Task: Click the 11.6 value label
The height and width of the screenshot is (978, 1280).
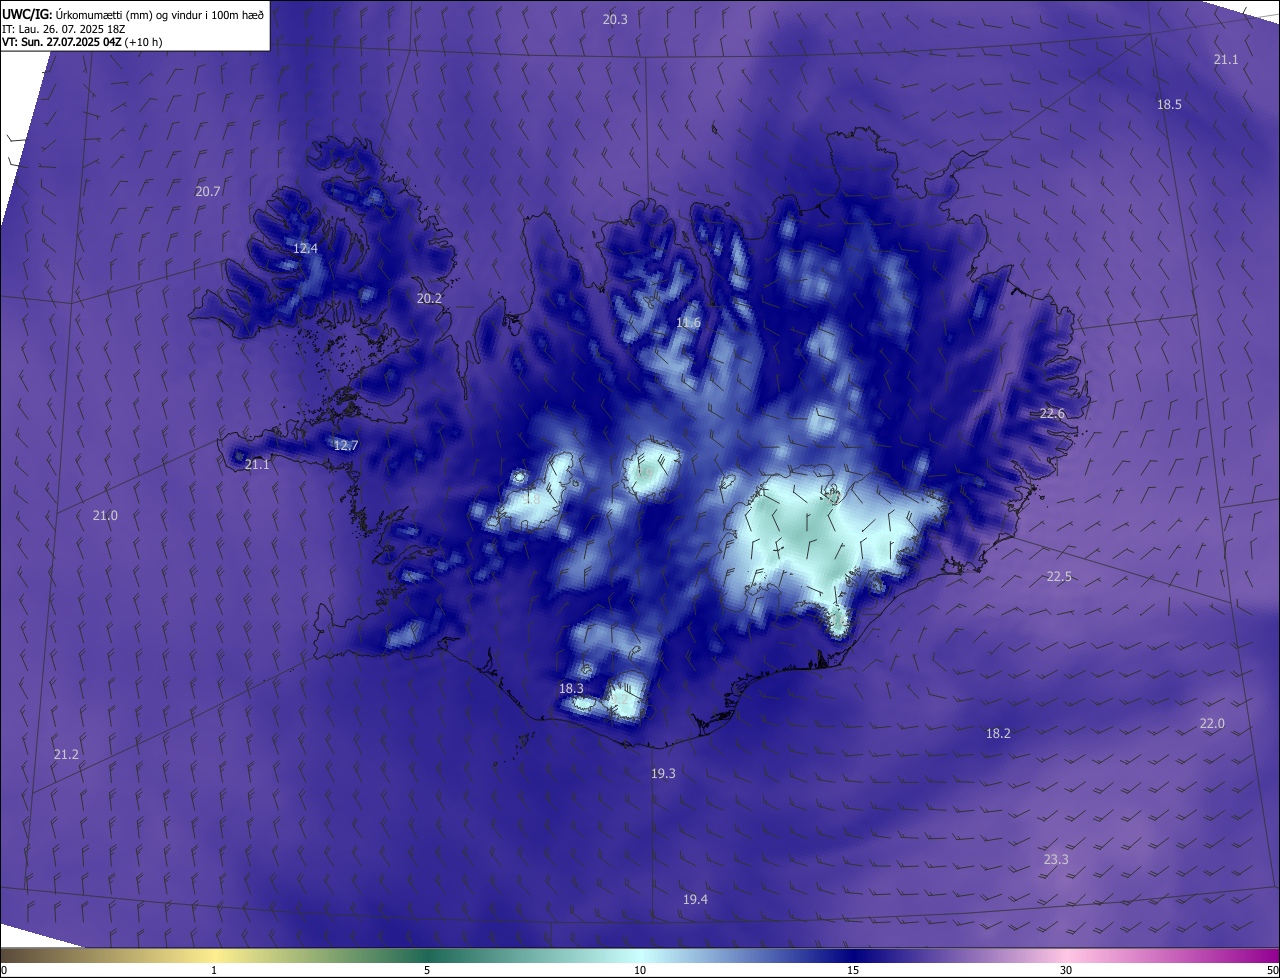Action: click(x=688, y=322)
